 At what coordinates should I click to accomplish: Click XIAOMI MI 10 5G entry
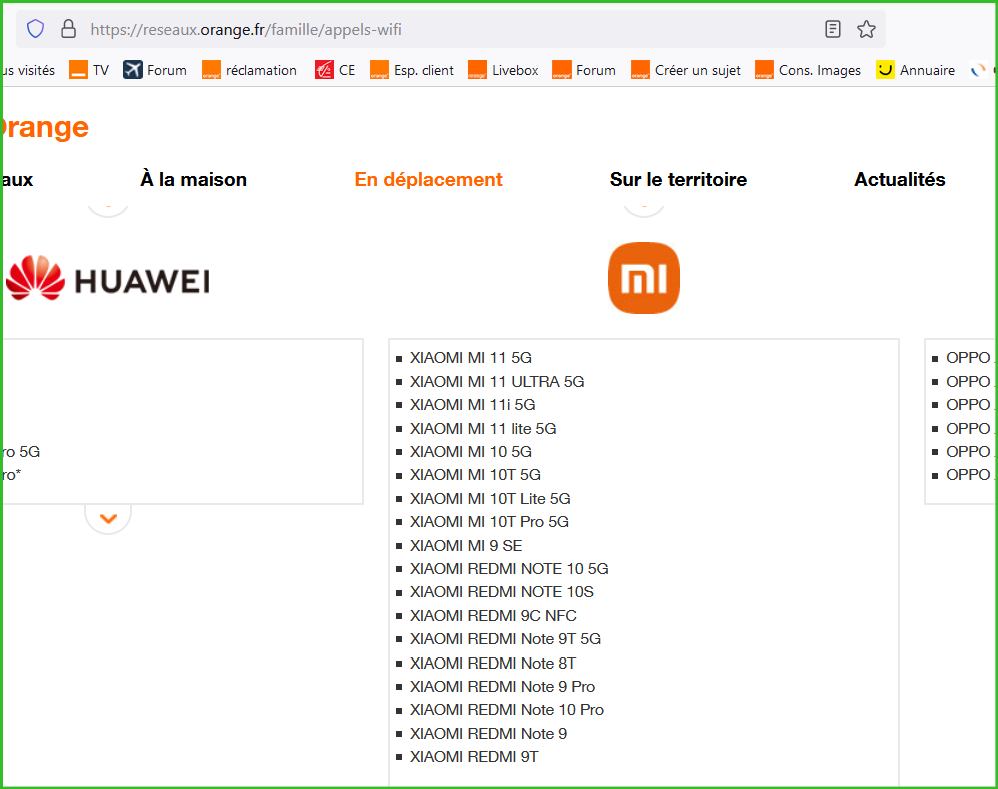[x=470, y=452]
